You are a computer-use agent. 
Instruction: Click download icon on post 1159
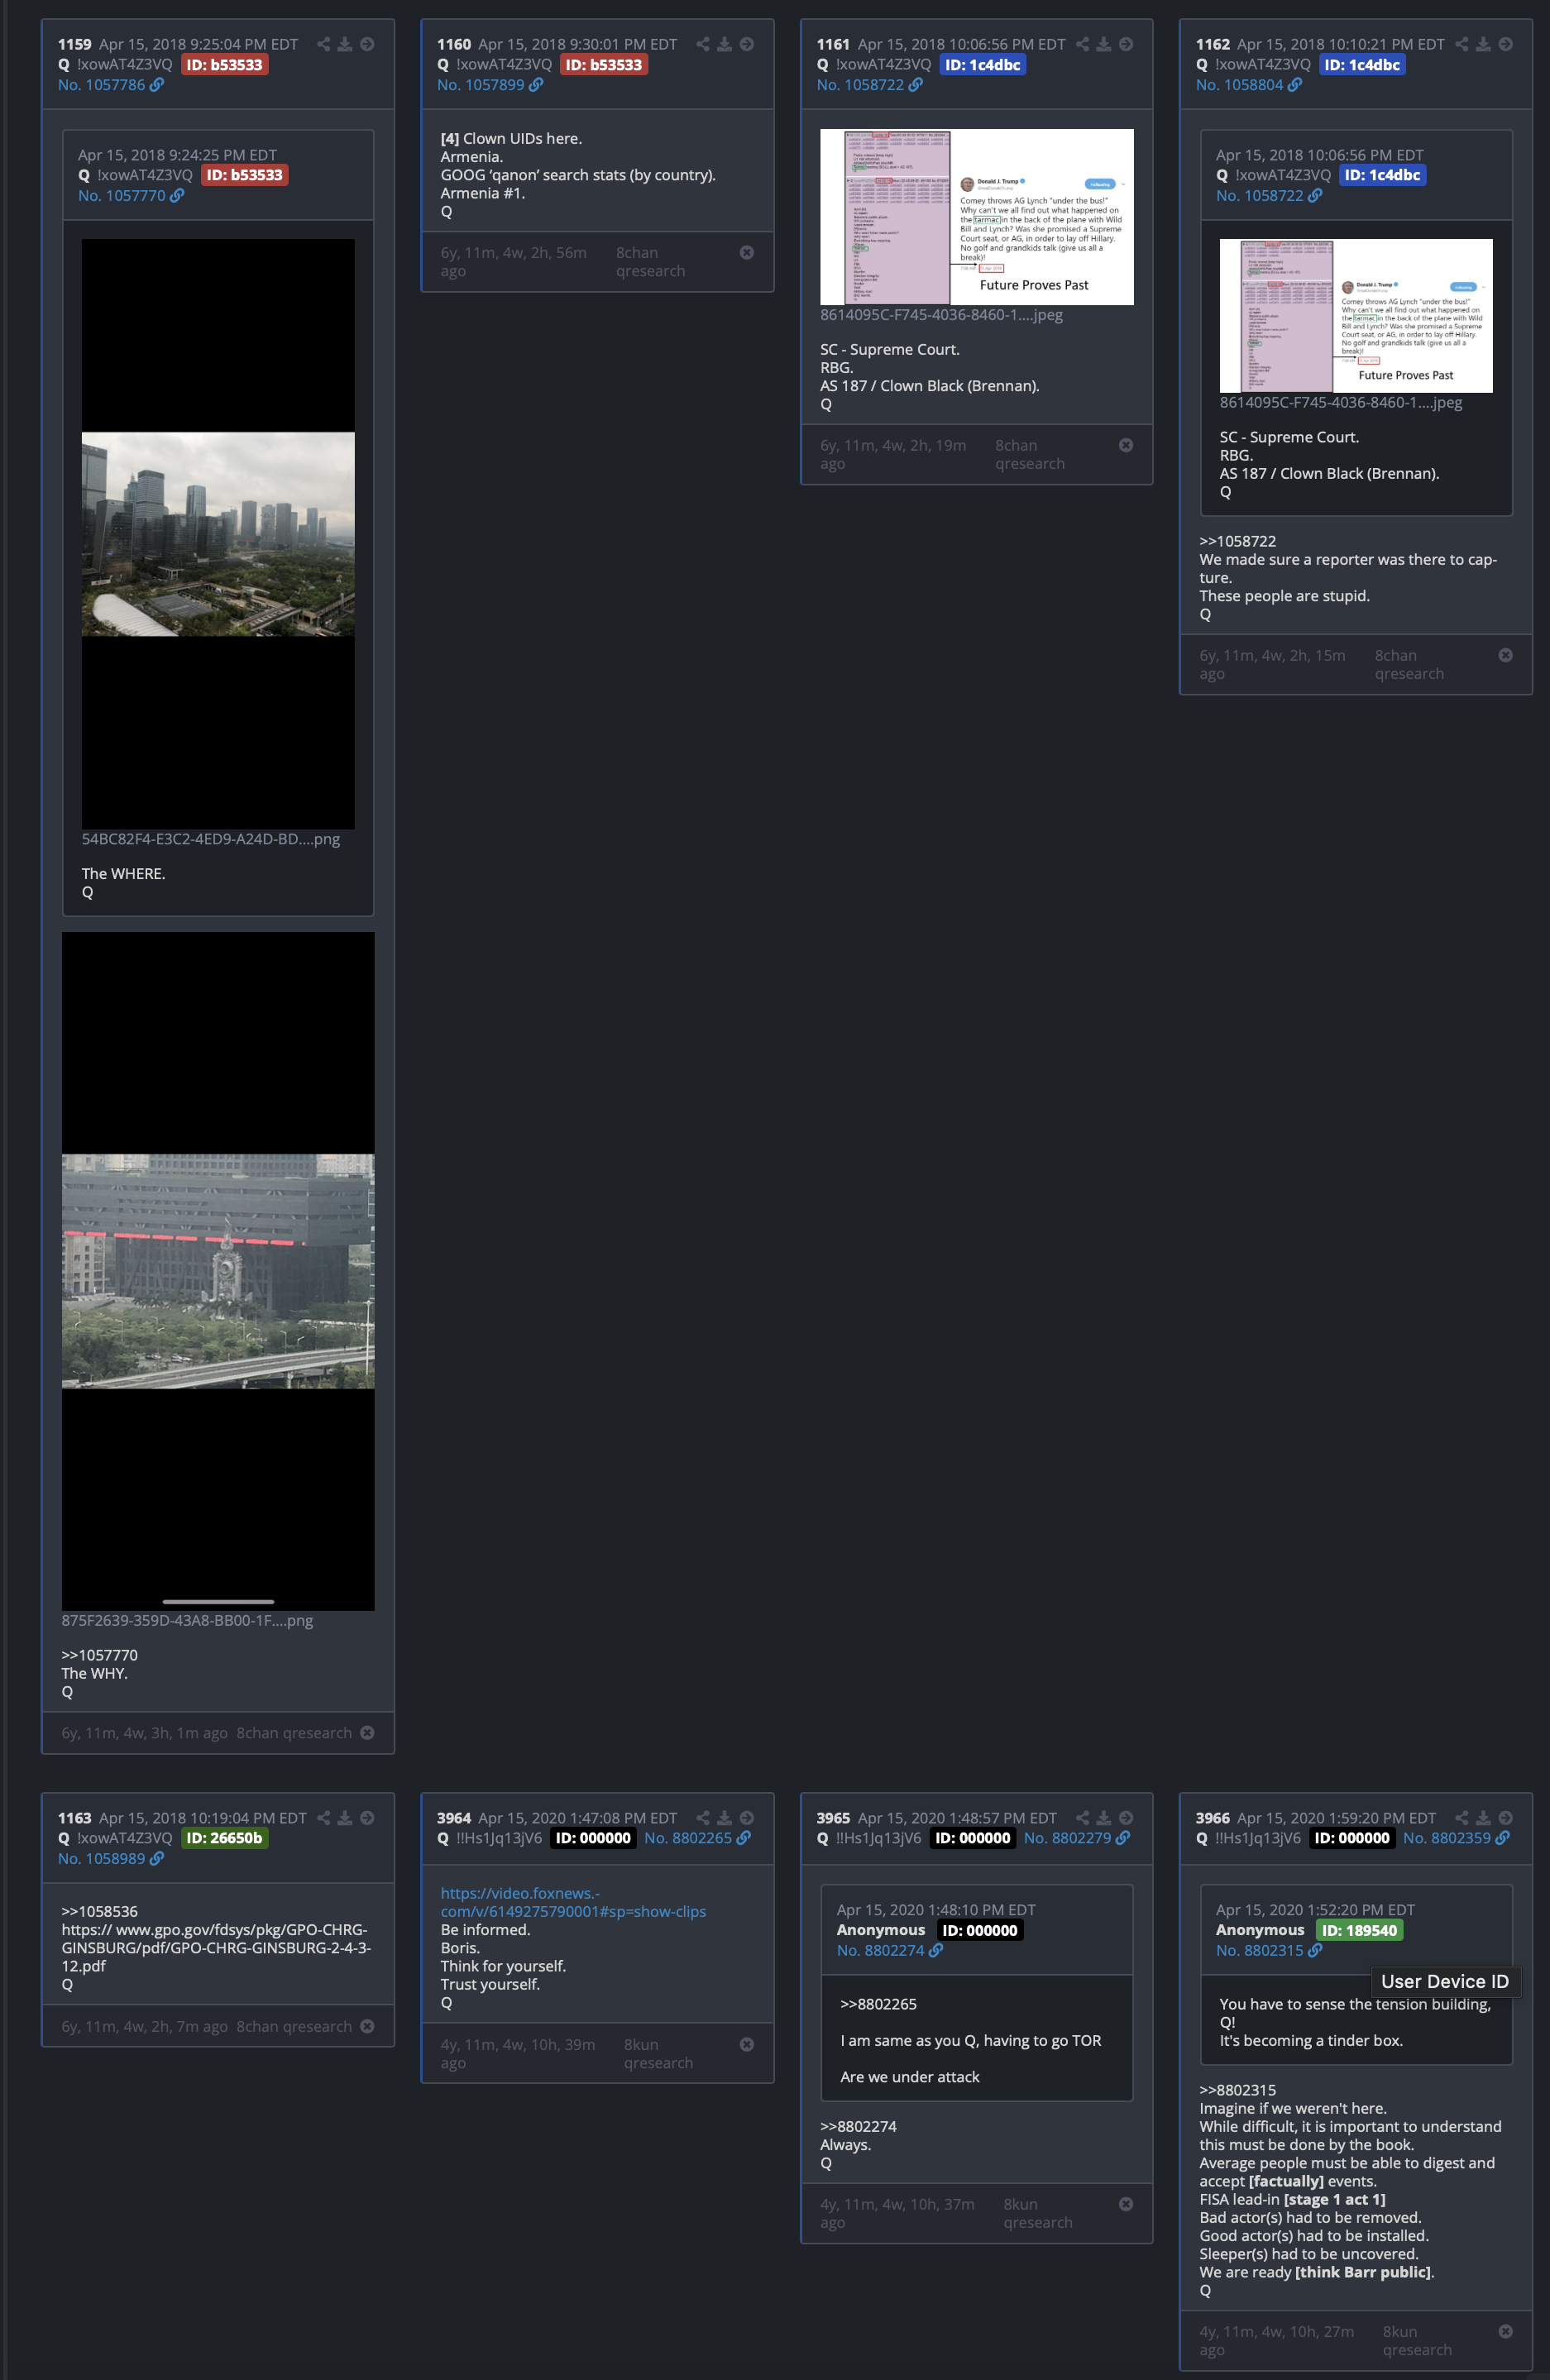(345, 44)
